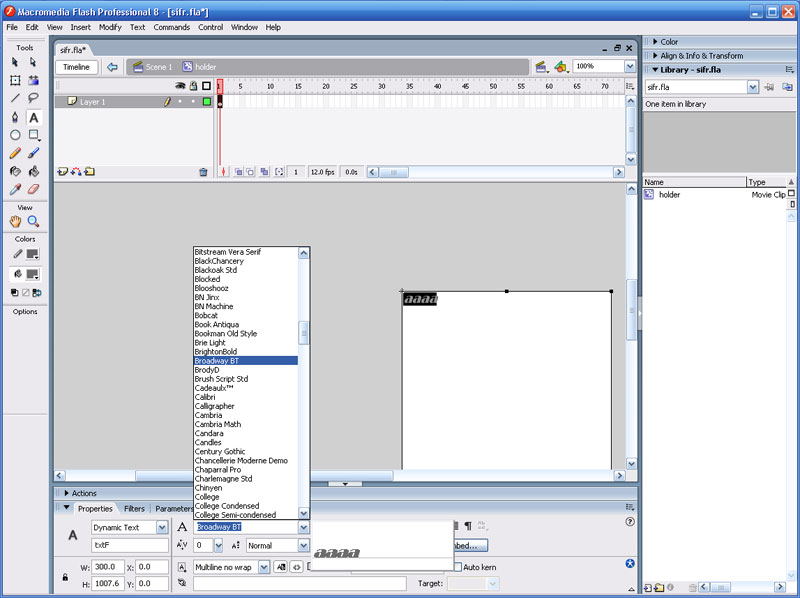
Task: Switch to the Filters tab
Action: click(134, 509)
